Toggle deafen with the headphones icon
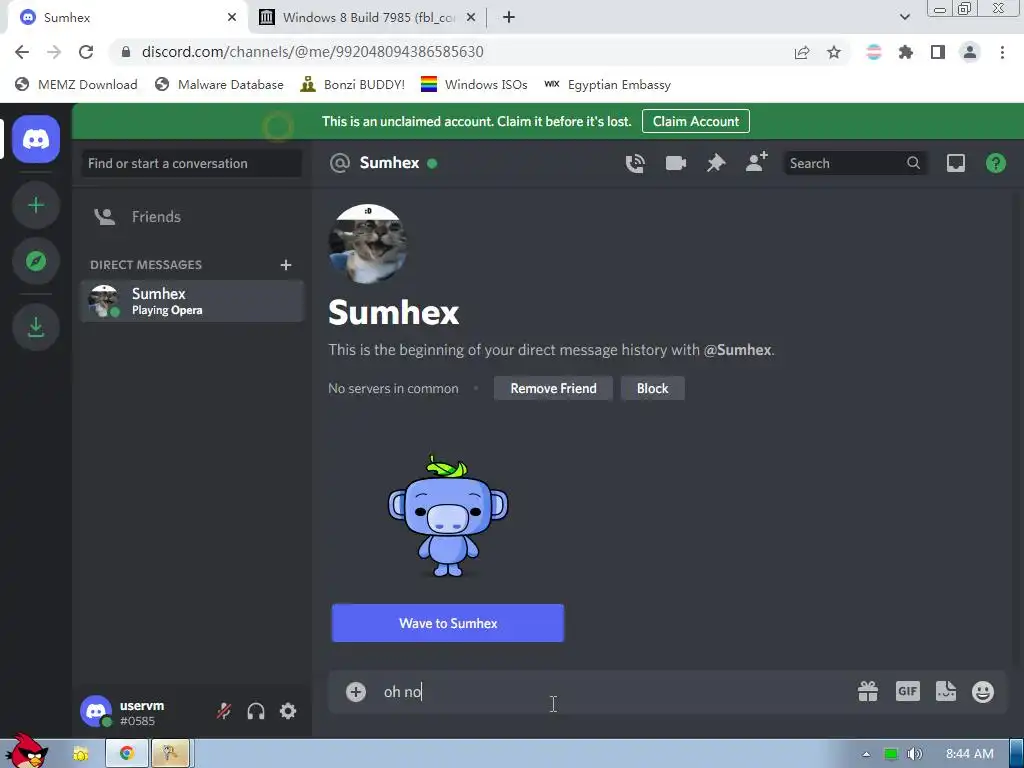 tap(256, 711)
